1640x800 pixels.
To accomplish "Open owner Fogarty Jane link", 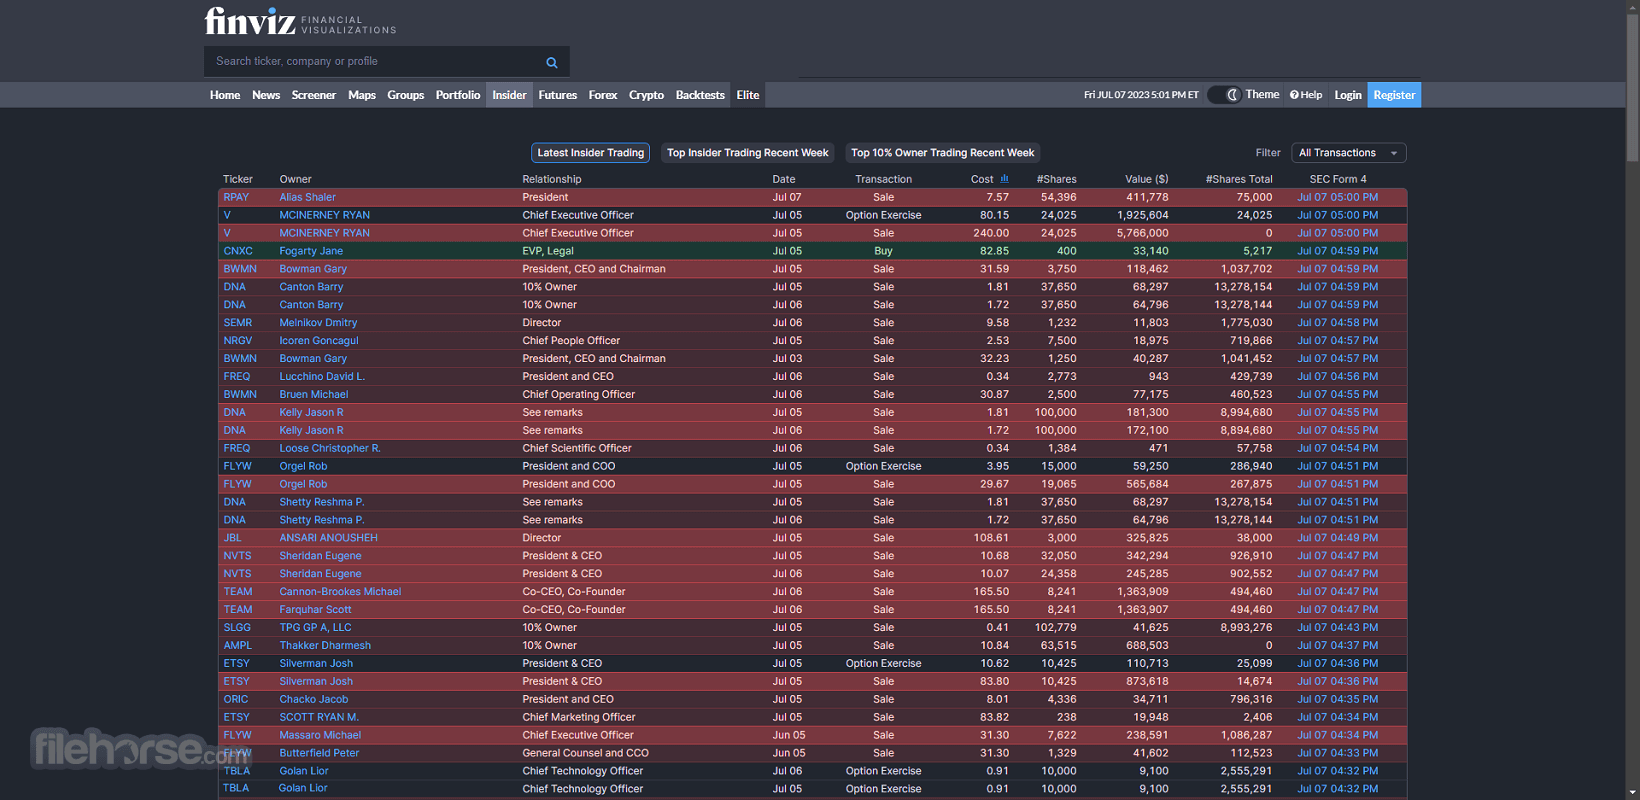I will click(311, 251).
